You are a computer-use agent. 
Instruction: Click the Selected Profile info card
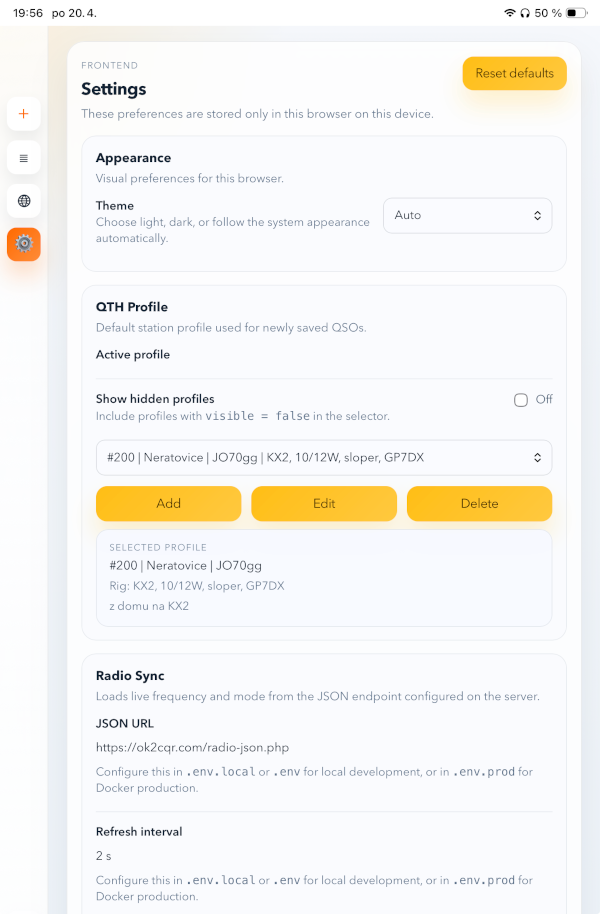(324, 578)
